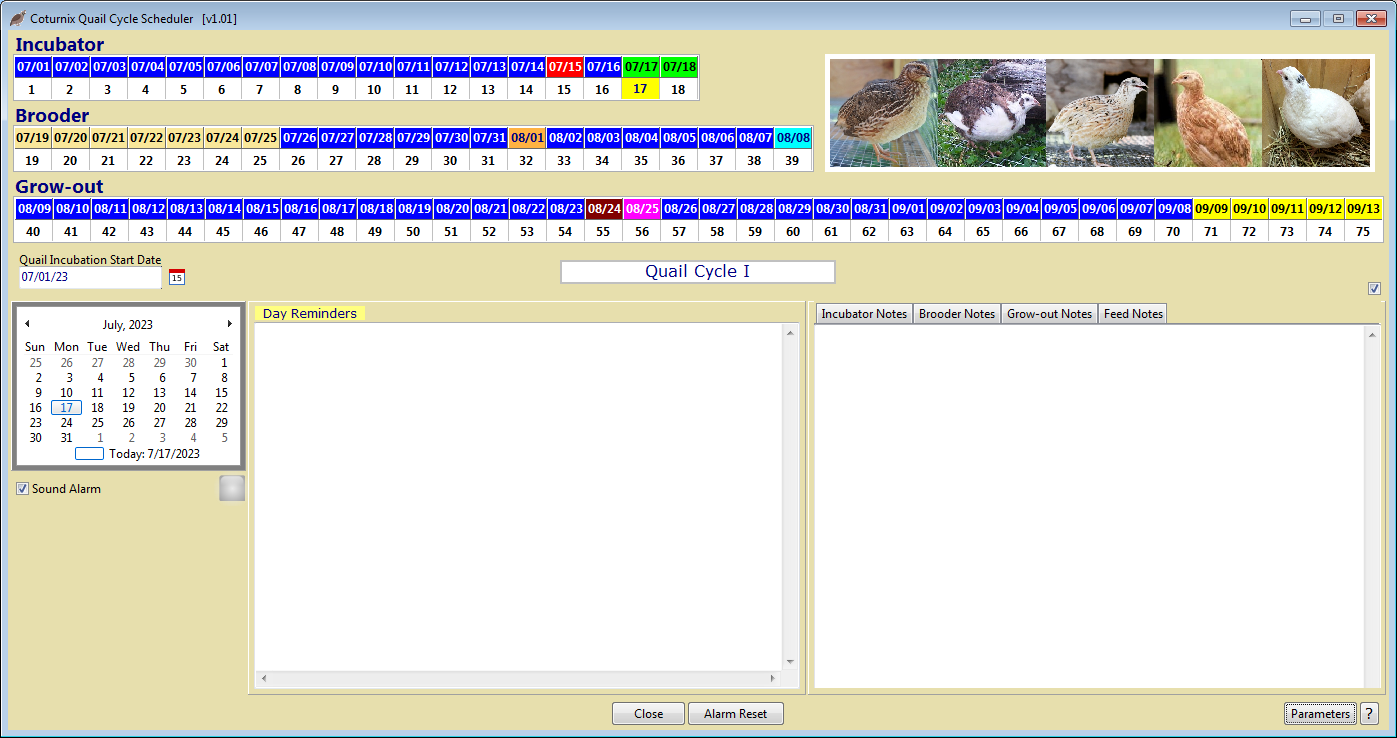Viewport: 1397px width, 738px height.
Task: Select July 24 in the mini calendar
Action: 66,422
